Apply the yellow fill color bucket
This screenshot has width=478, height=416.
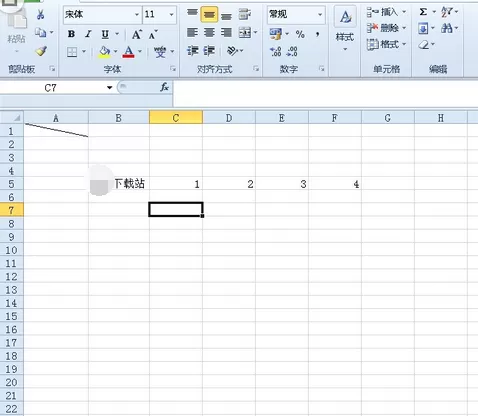(x=105, y=52)
